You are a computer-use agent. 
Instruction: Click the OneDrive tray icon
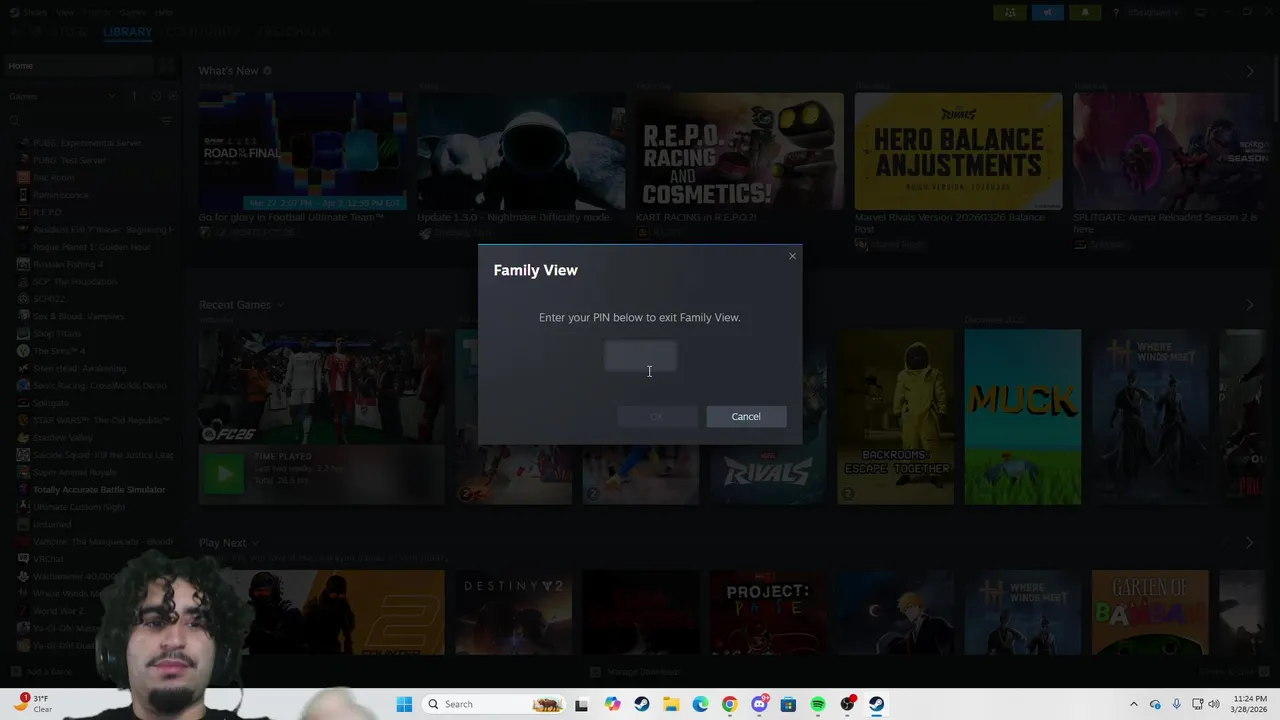coord(1155,704)
